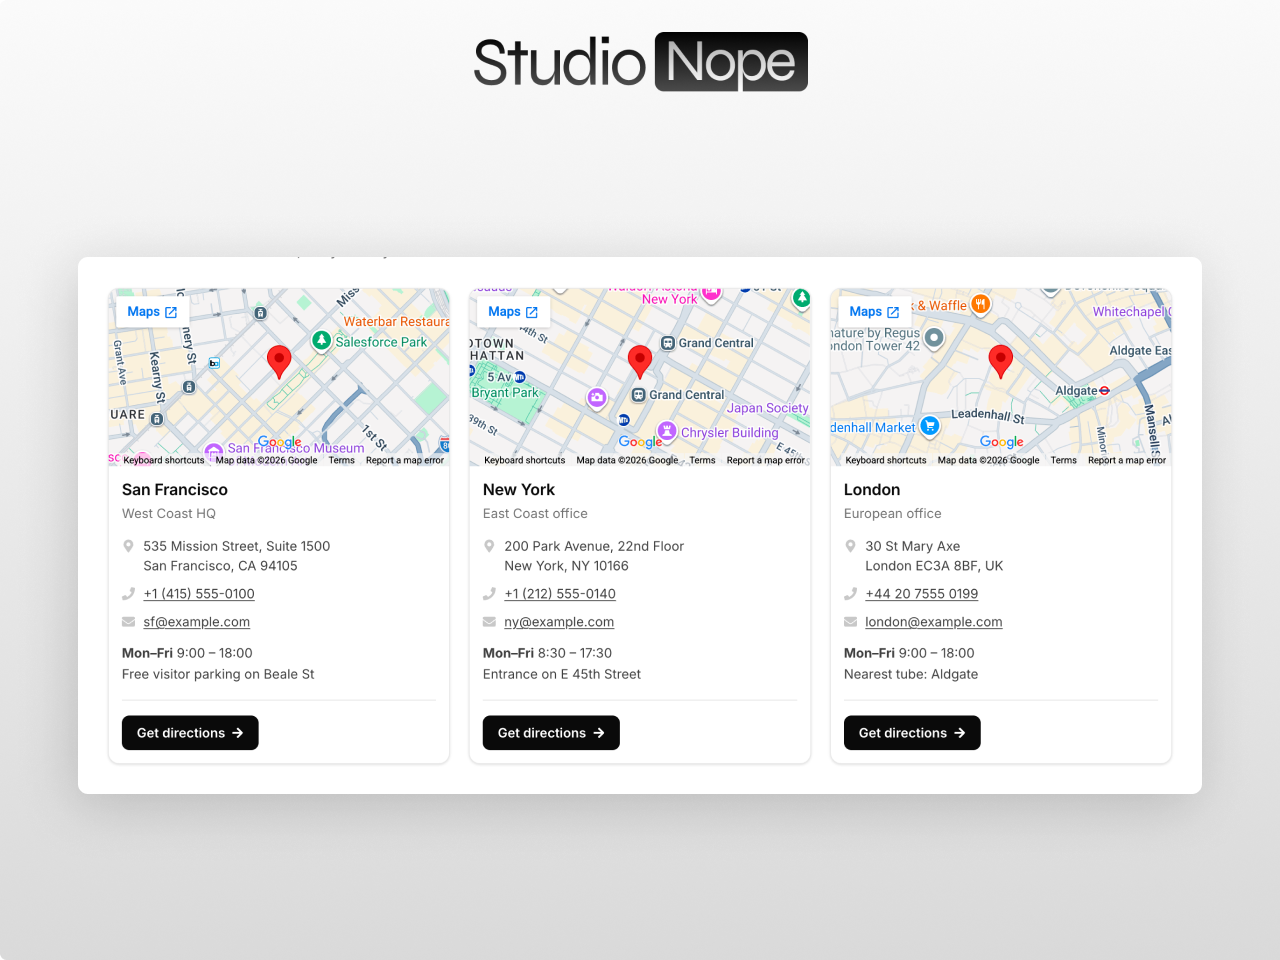Viewport: 1280px width, 960px height.
Task: Open Maps link on San Francisco map
Action: [152, 312]
